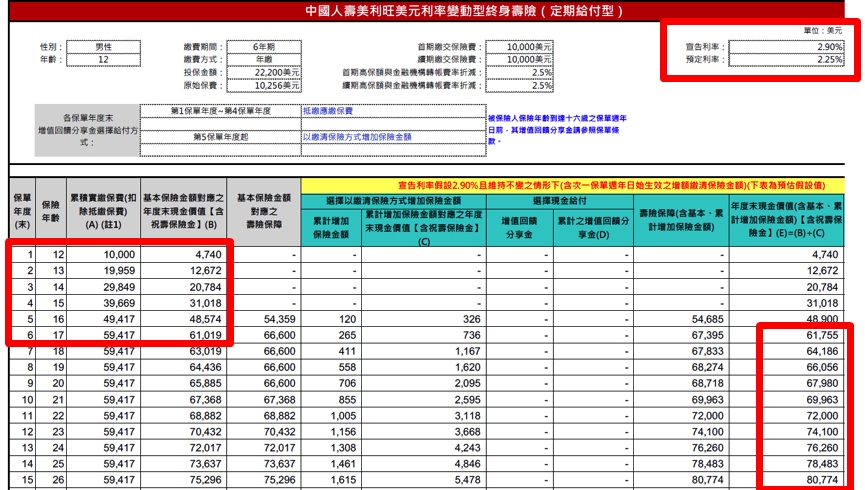Select cell showing 64,436

[x=183, y=367]
